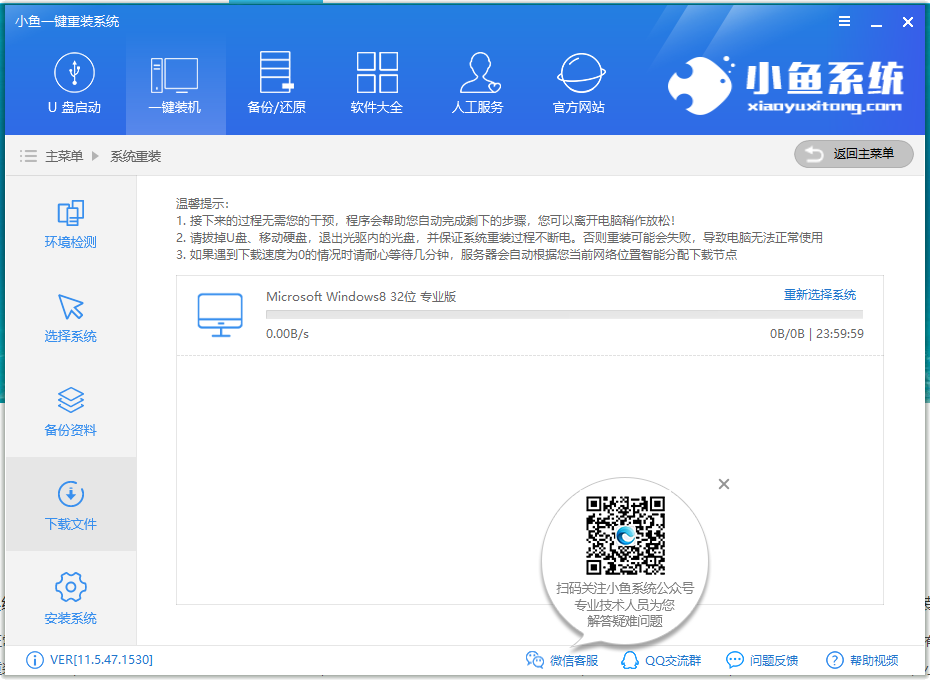
Task: Click the 主菜单 breadcrumb
Action: (x=64, y=156)
